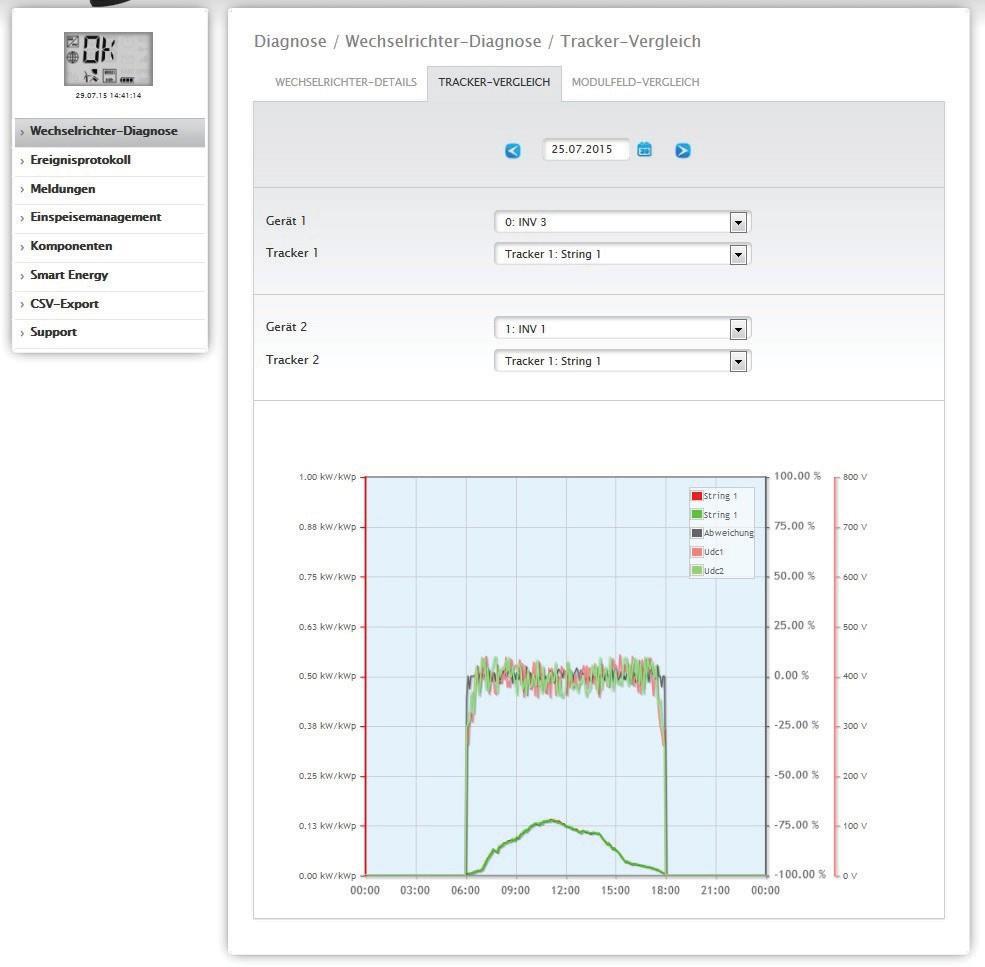985x967 pixels.
Task: Open the Tracker 1 dropdown
Action: [623, 254]
